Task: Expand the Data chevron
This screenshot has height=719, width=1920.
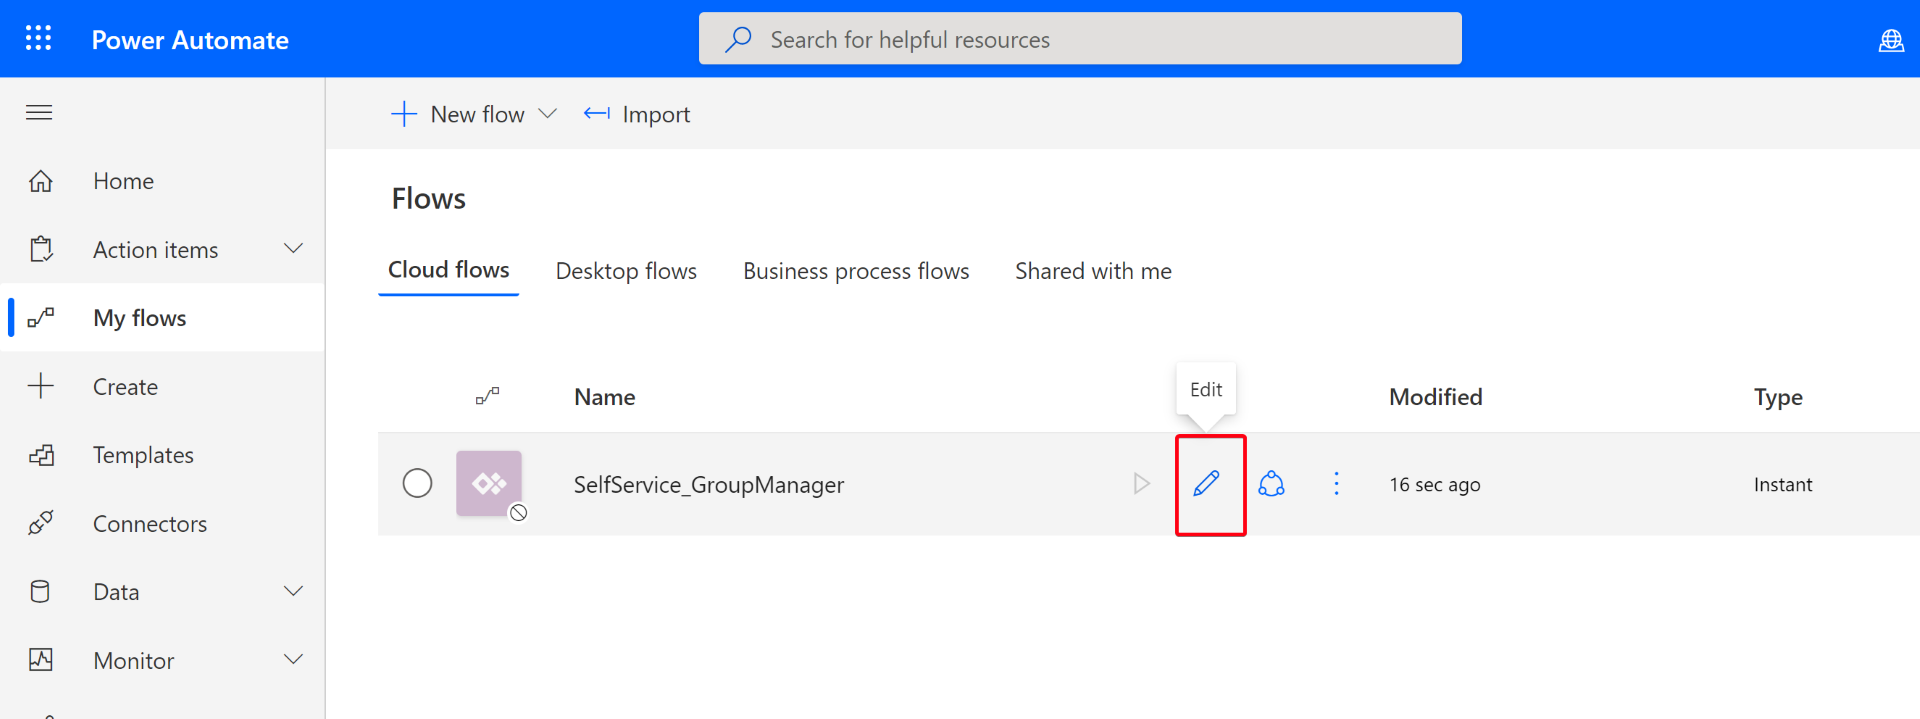Action: click(x=293, y=591)
